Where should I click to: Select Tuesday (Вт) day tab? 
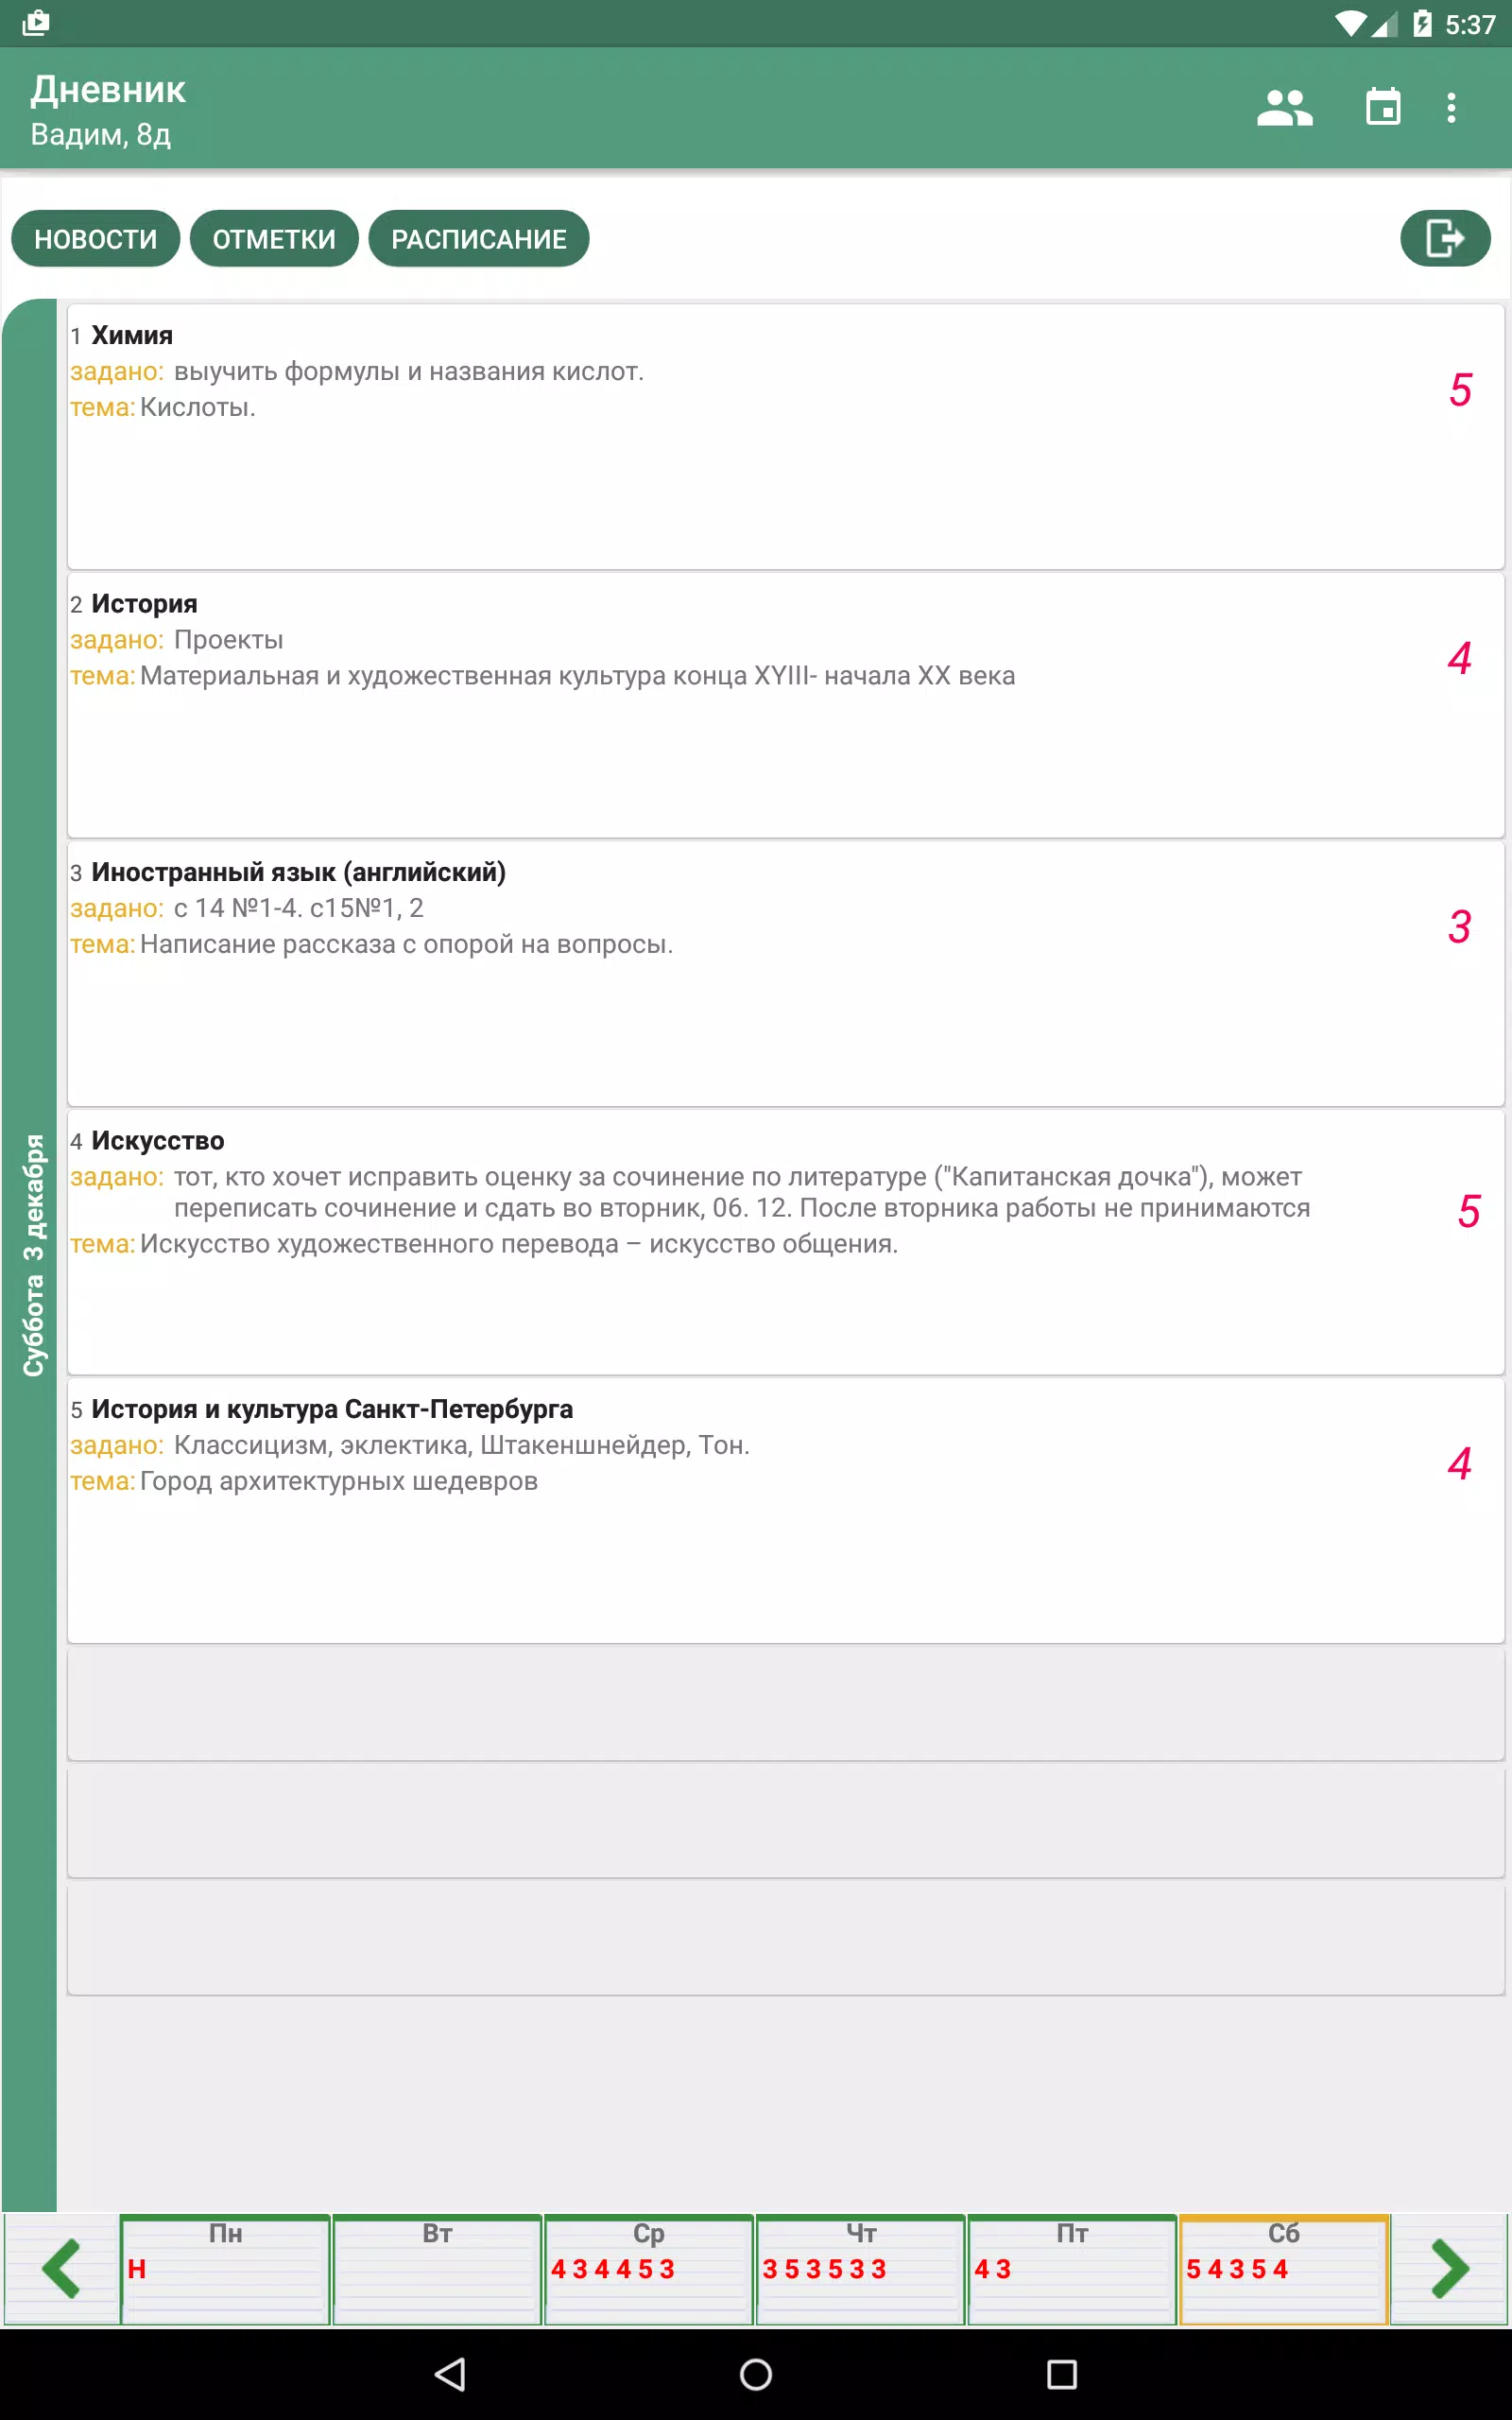click(x=437, y=2269)
